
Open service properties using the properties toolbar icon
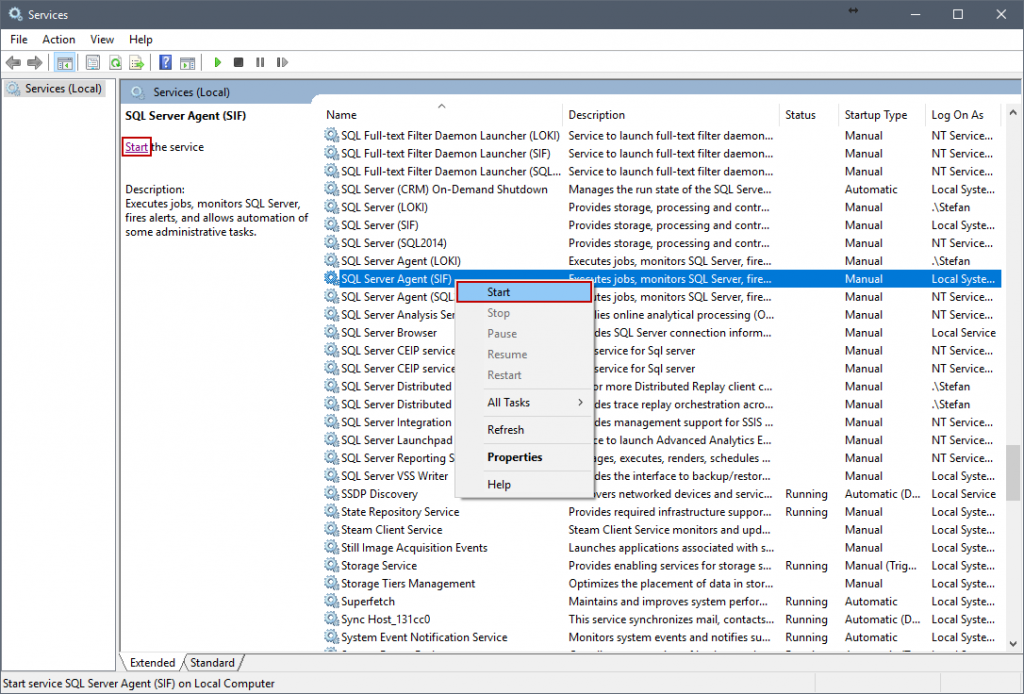[x=94, y=62]
